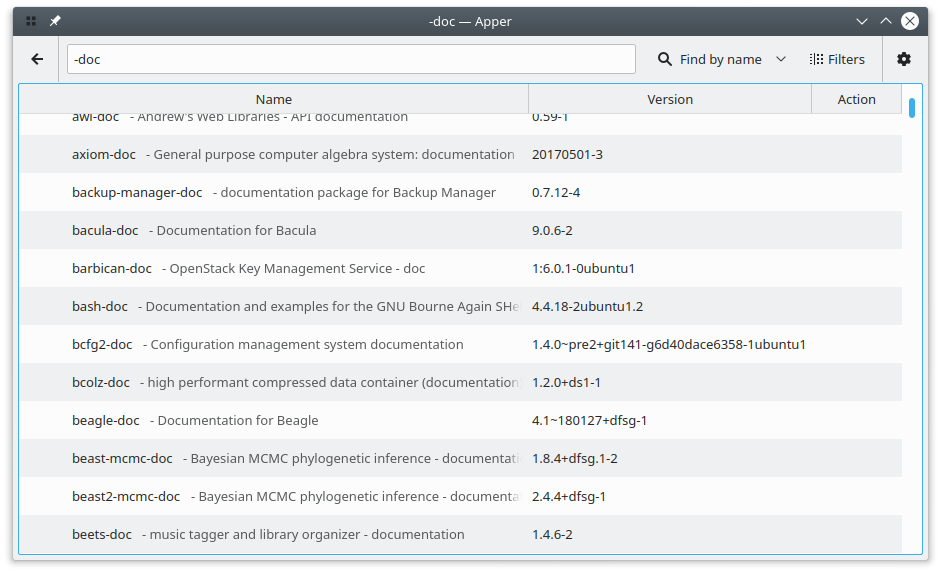Screen dimensions: 941x573
Task: Click inside the -doc search field
Action: (x=350, y=59)
